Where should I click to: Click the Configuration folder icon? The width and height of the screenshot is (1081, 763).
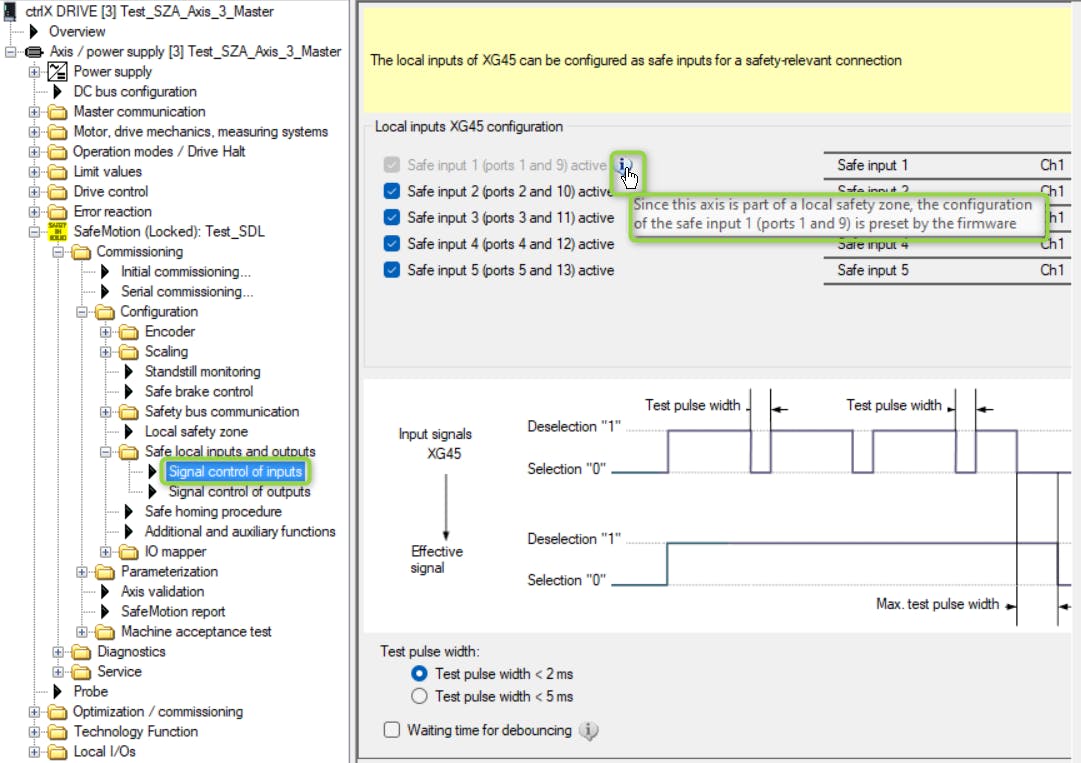coord(105,312)
